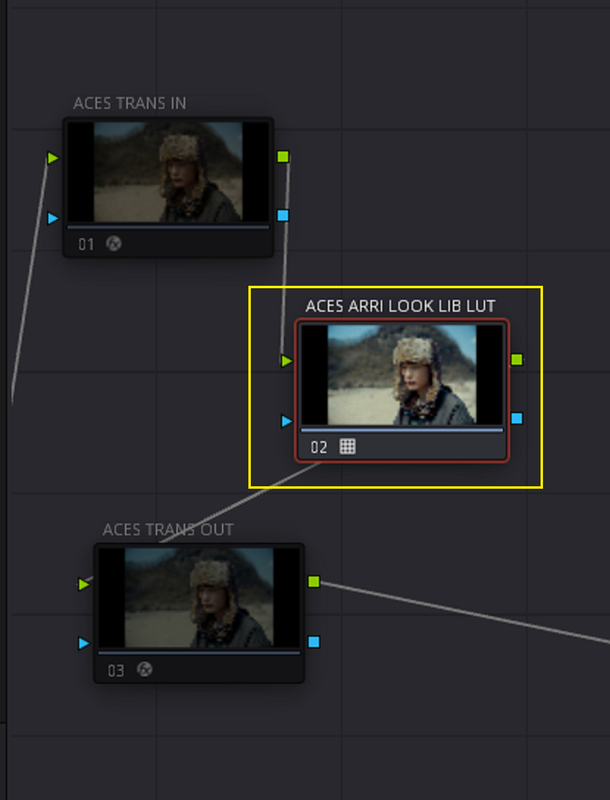Image resolution: width=610 pixels, height=800 pixels.
Task: Click node 02 blue key output square
Action: (517, 418)
